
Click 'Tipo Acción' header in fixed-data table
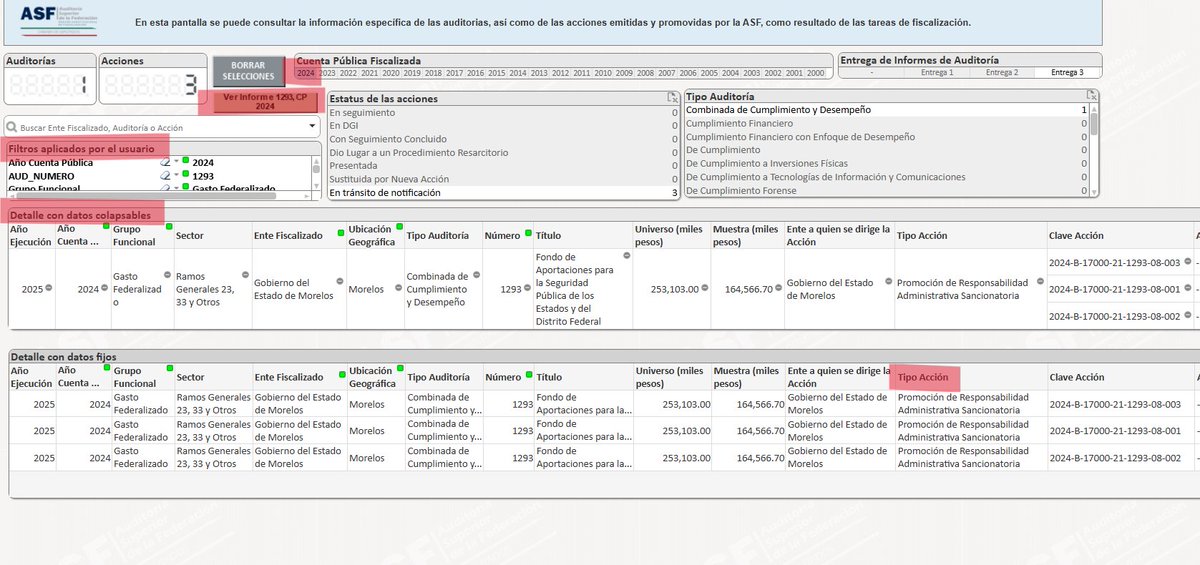[923, 377]
